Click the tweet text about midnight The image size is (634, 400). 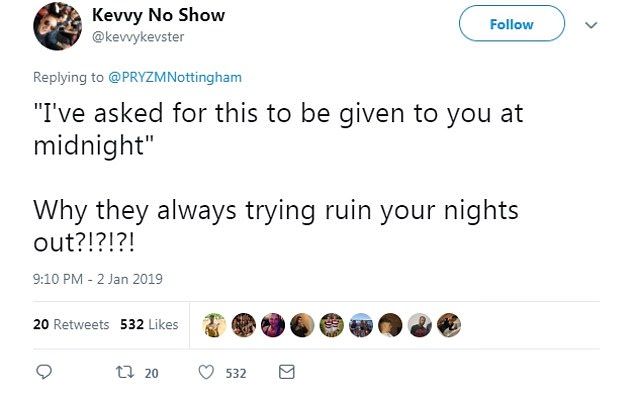pos(278,129)
